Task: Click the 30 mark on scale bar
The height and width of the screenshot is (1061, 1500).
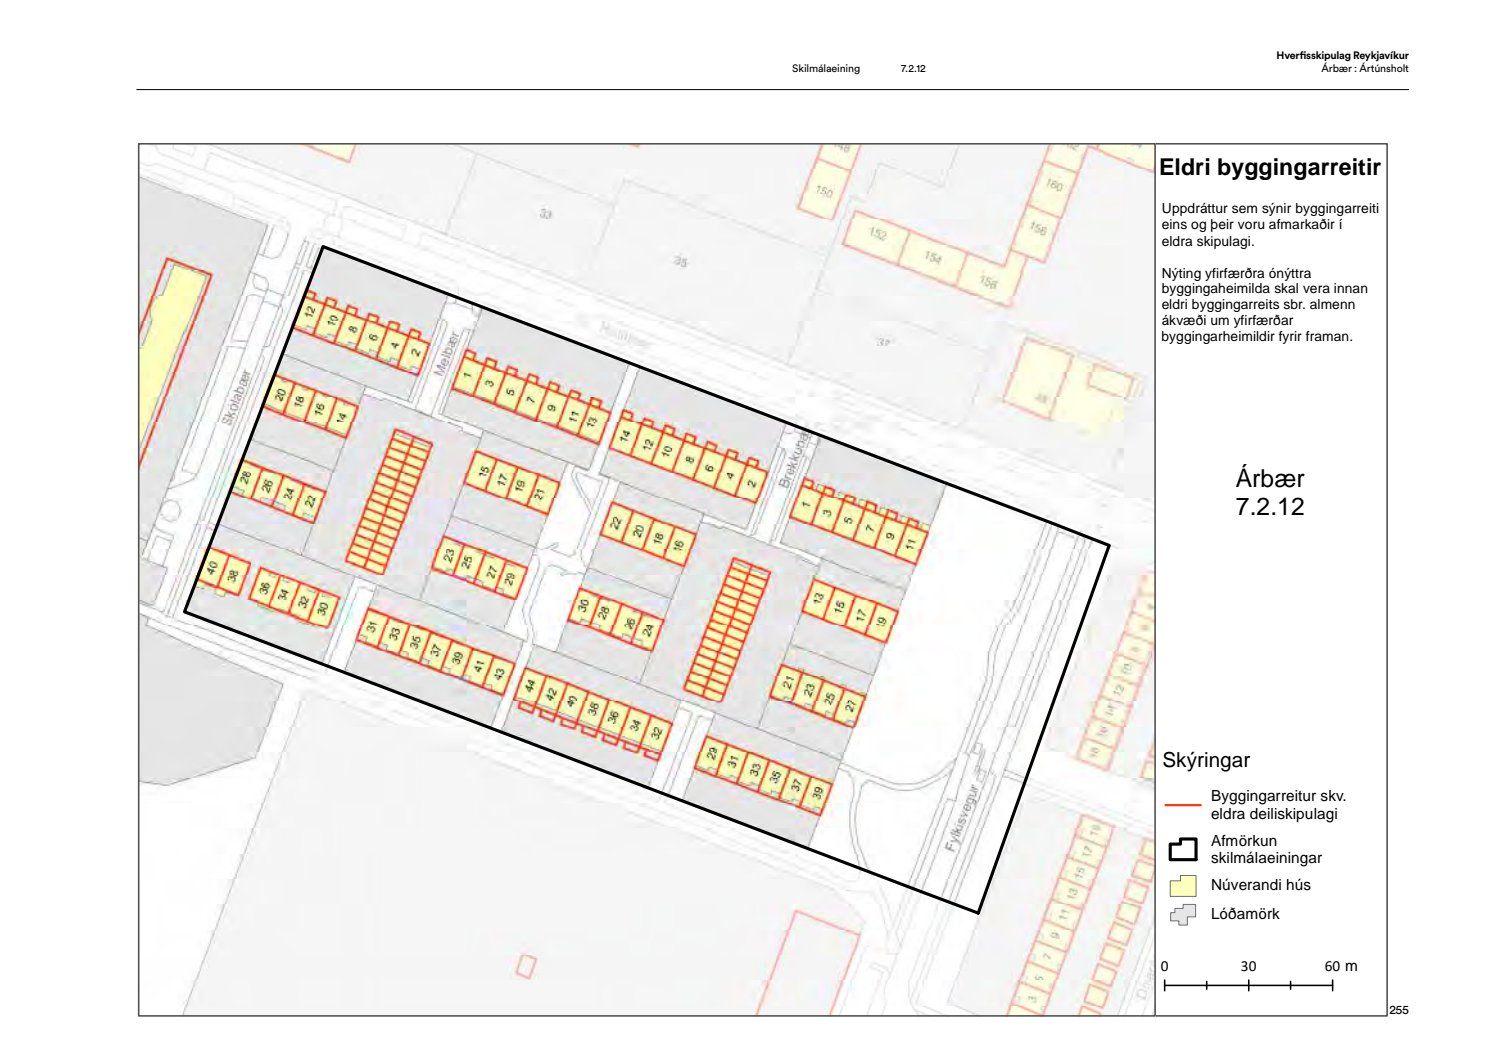Action: pos(1248,966)
